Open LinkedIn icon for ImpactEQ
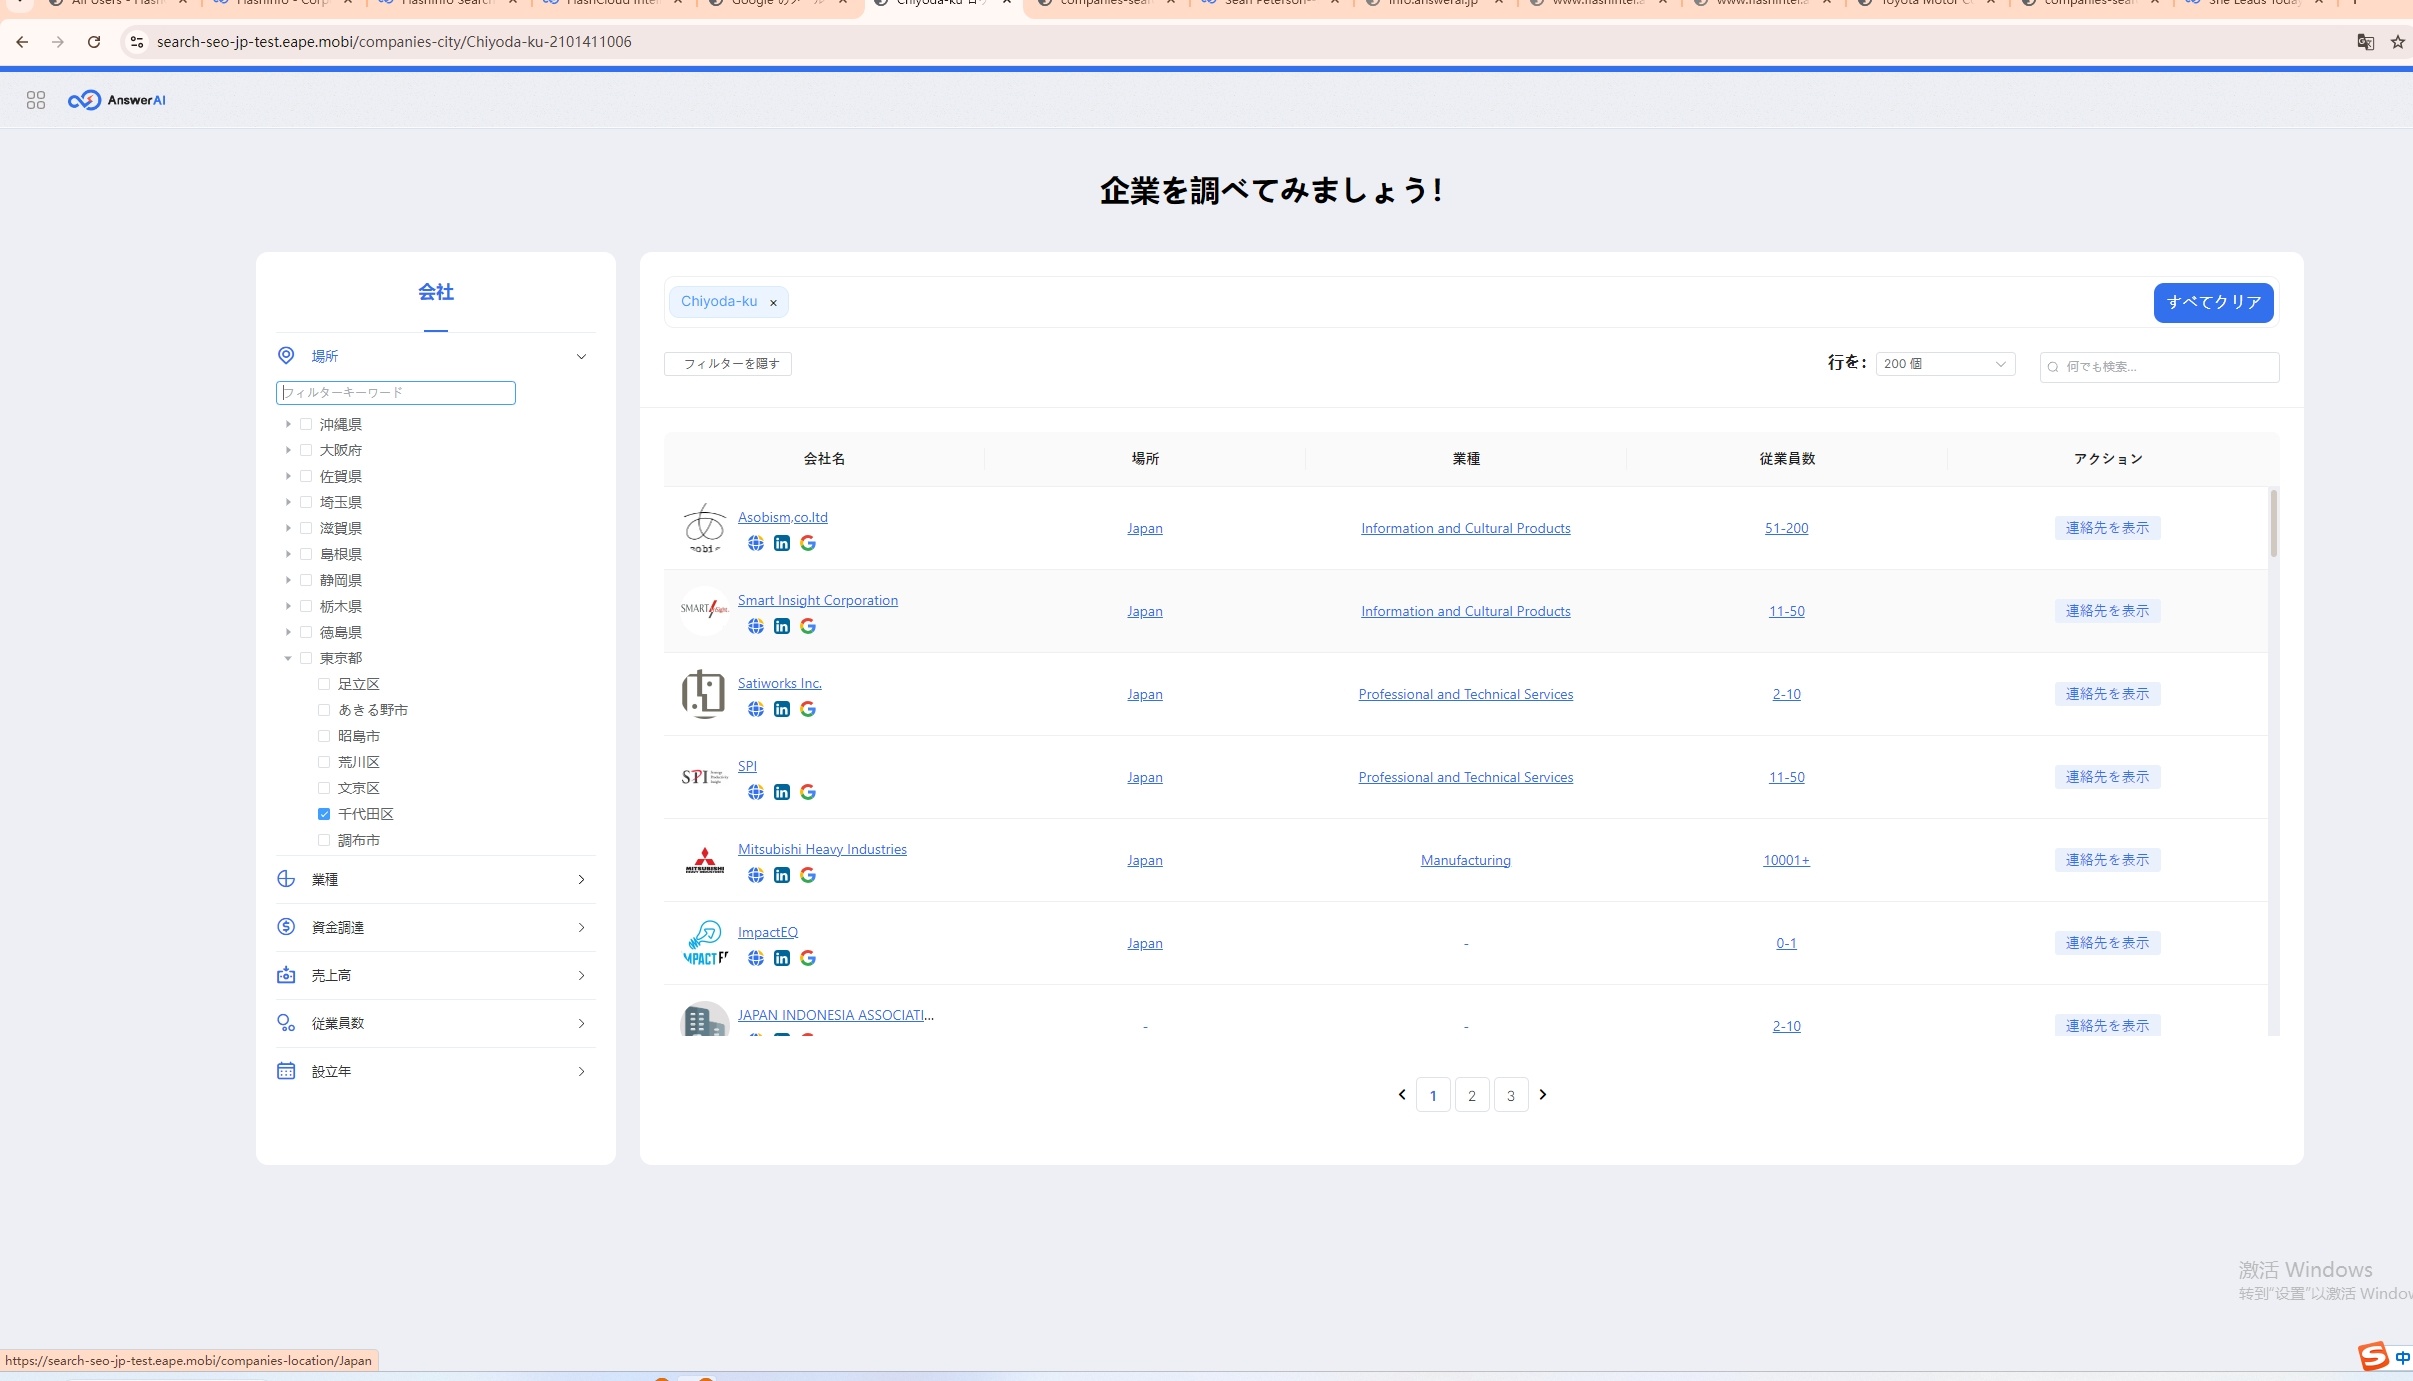 [x=782, y=958]
